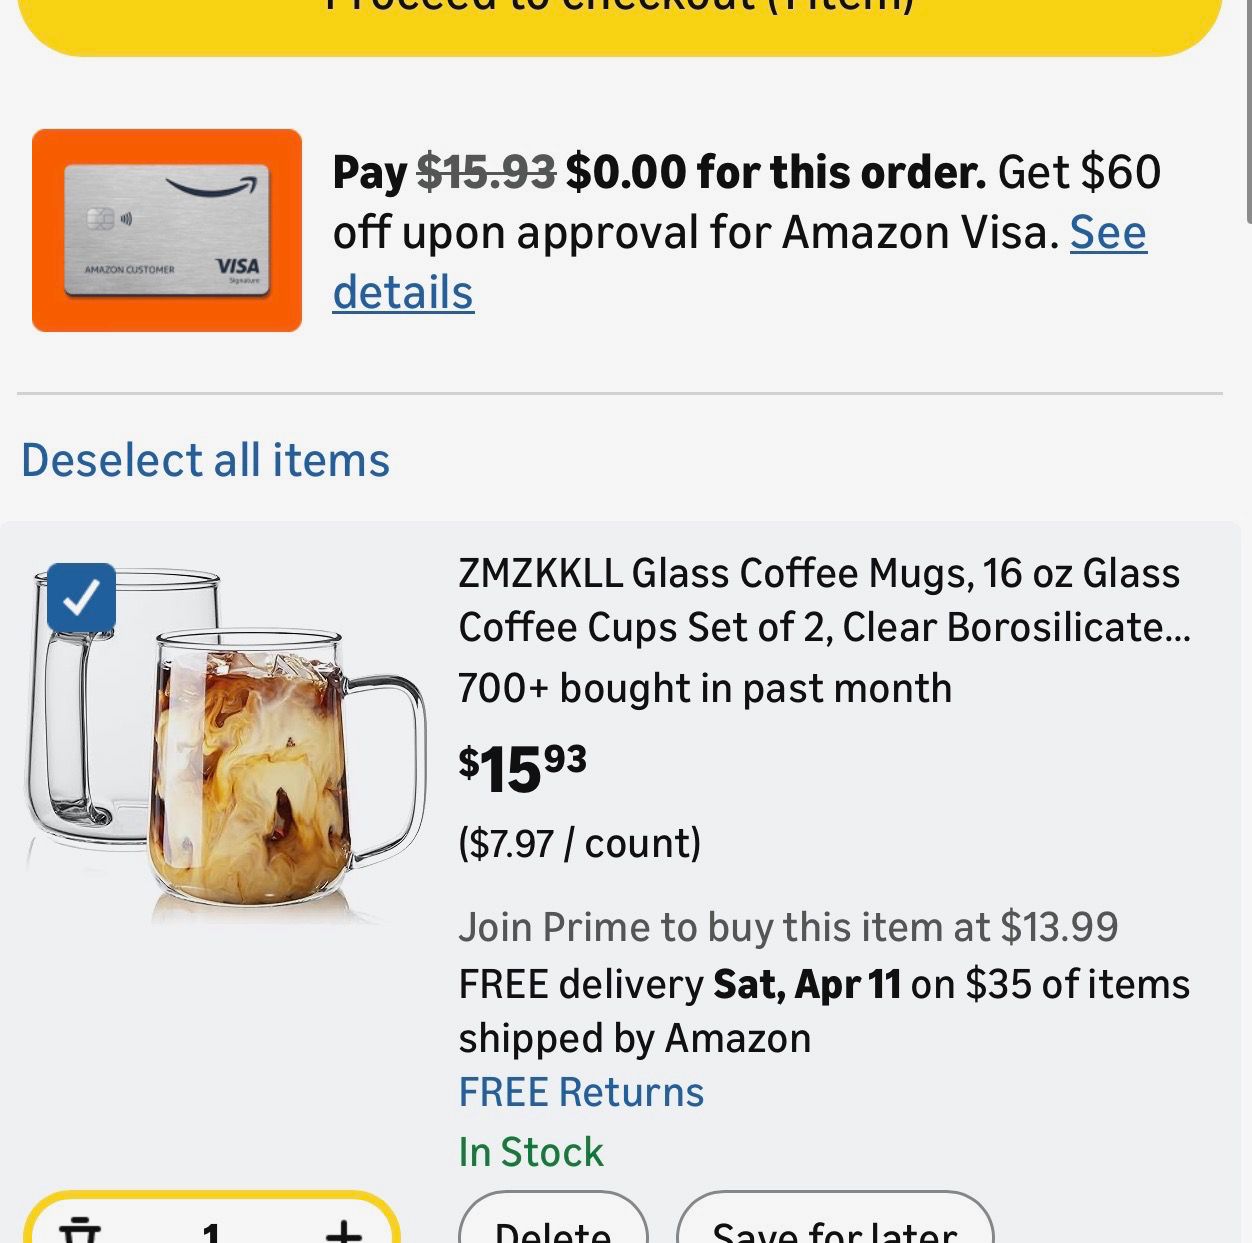Increase quantity with the plus icon
This screenshot has height=1243, width=1252.
pyautogui.click(x=343, y=1230)
